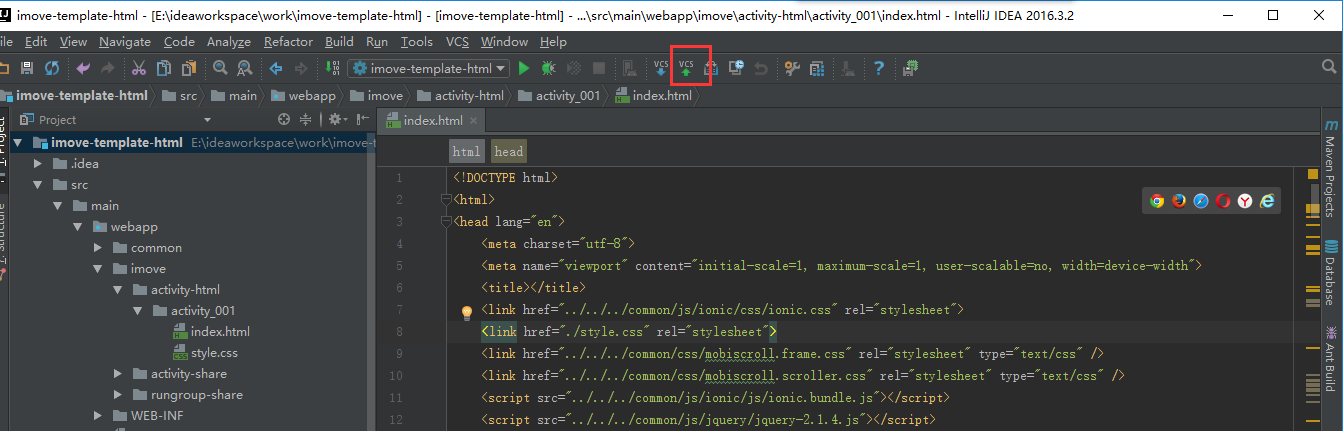The image size is (1343, 431).
Task: Run the configuration with the green play icon
Action: pyautogui.click(x=524, y=68)
